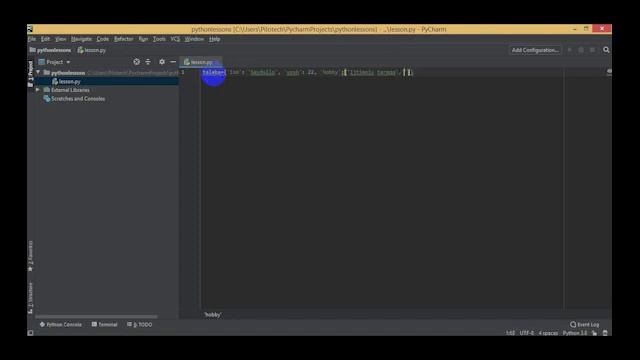The width and height of the screenshot is (640, 360).
Task: Collapse the pythonlessons root folder
Action: [38, 72]
